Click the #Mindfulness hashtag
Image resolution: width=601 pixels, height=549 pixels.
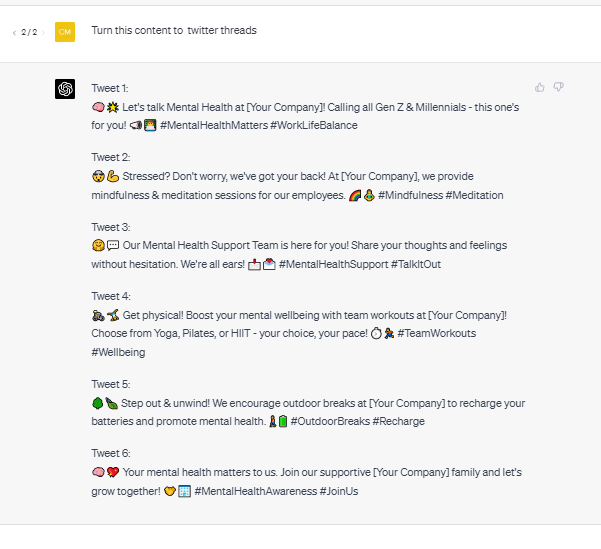[x=410, y=195]
